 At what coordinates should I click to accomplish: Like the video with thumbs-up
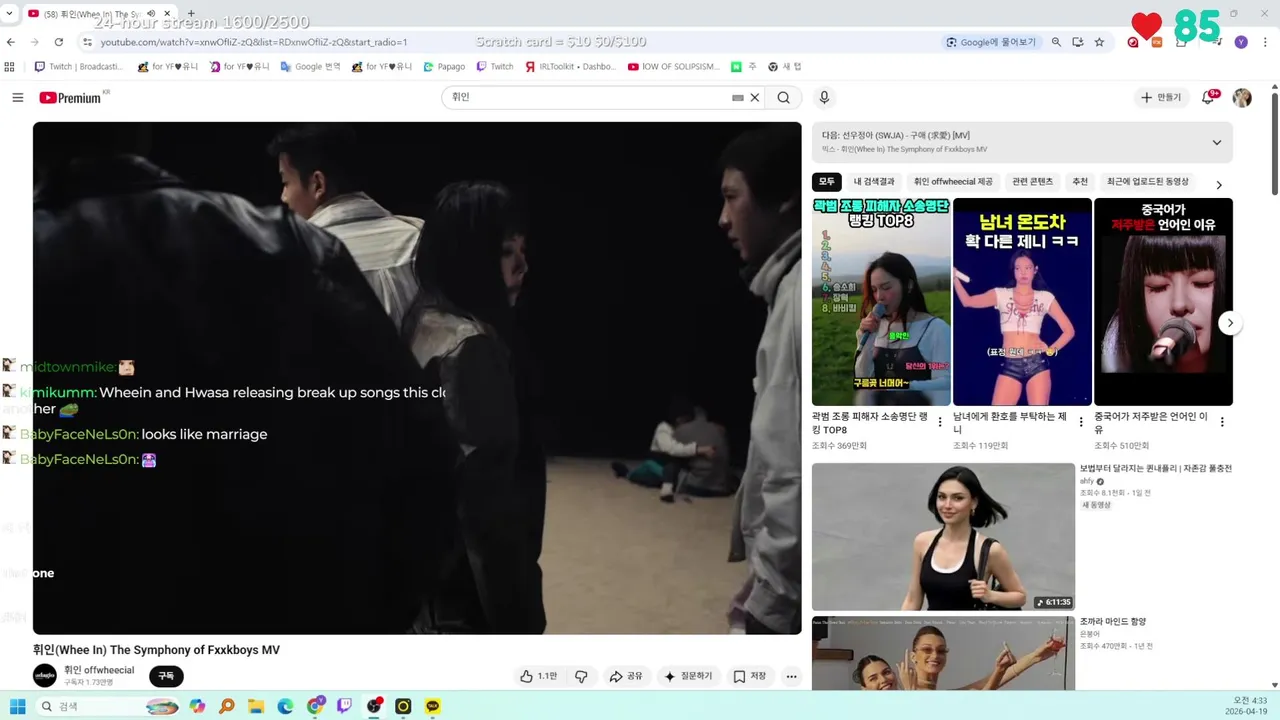pos(538,676)
